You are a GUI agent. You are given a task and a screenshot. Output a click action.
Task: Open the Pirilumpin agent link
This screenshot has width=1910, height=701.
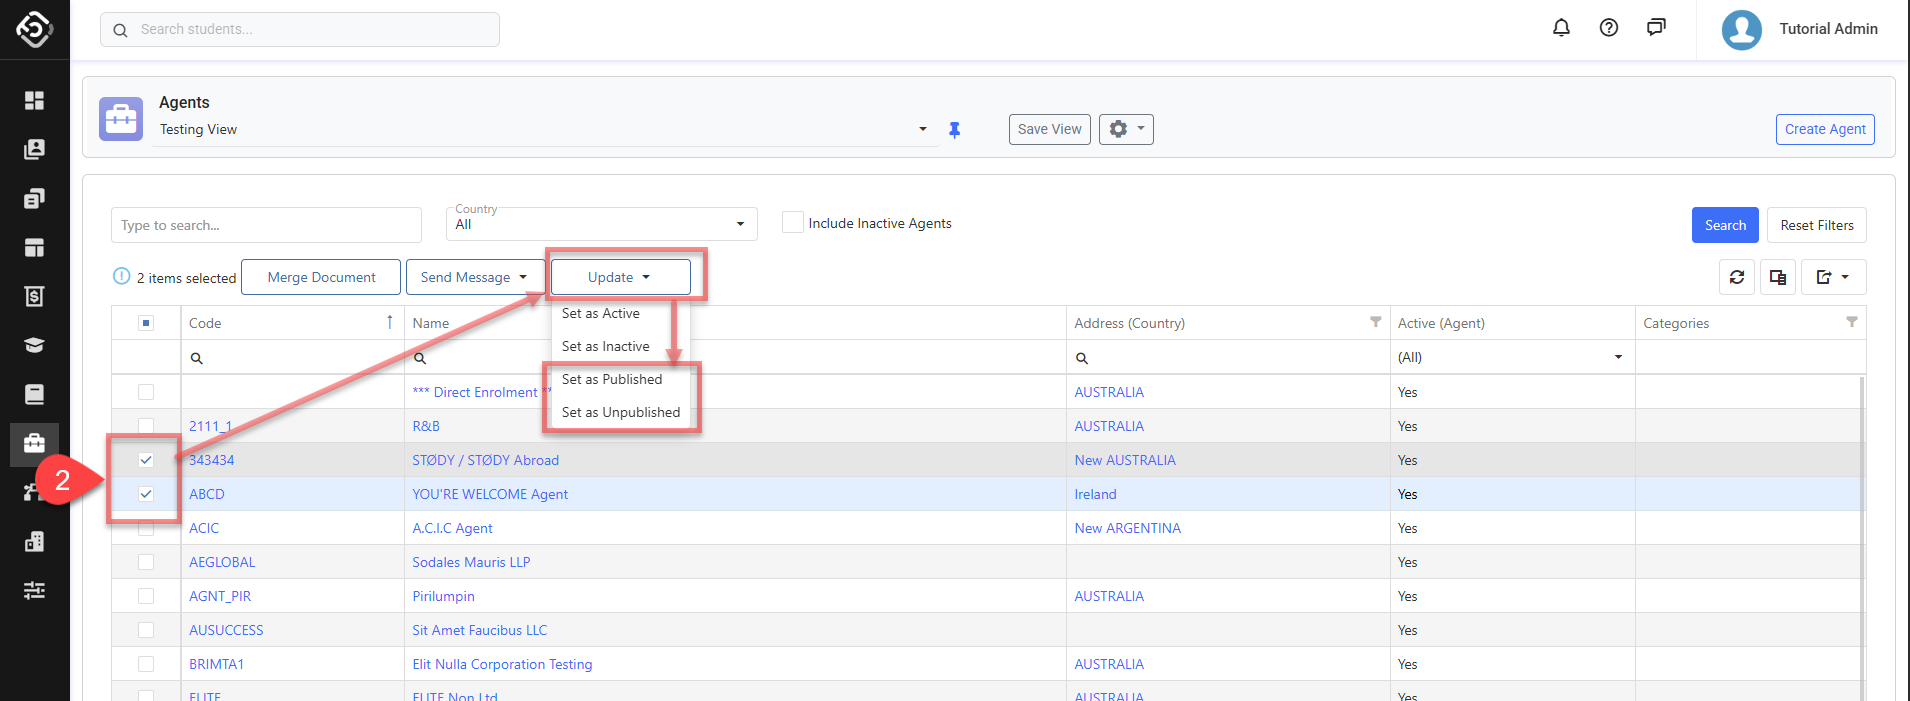(443, 596)
